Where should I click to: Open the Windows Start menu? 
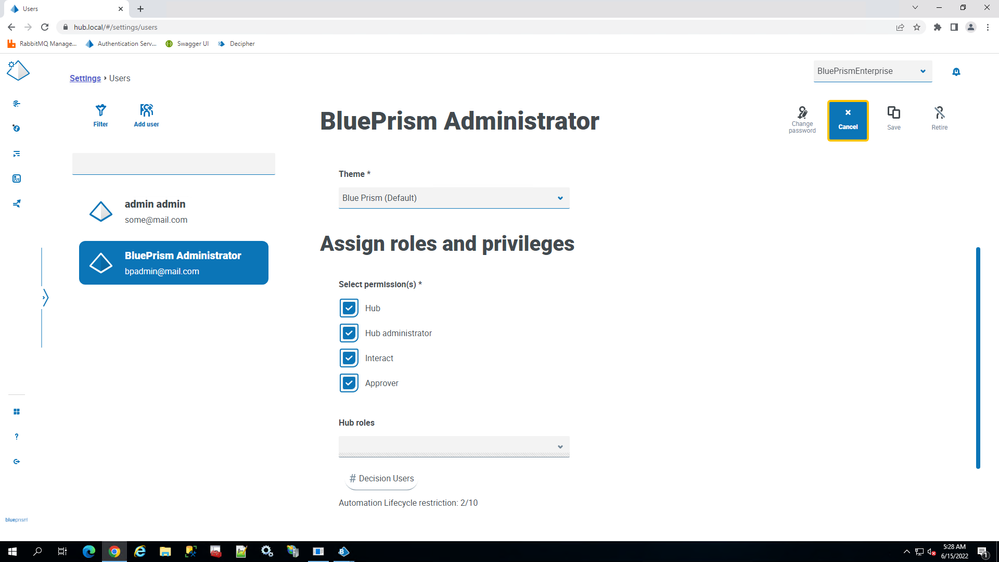click(x=12, y=552)
